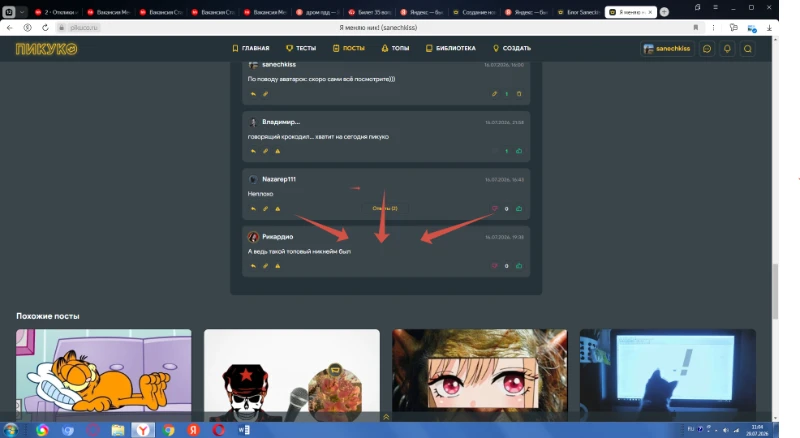Viewport: 800px width, 438px height.
Task: Open the БИБЛИОТЕКА menu item
Action: point(451,48)
